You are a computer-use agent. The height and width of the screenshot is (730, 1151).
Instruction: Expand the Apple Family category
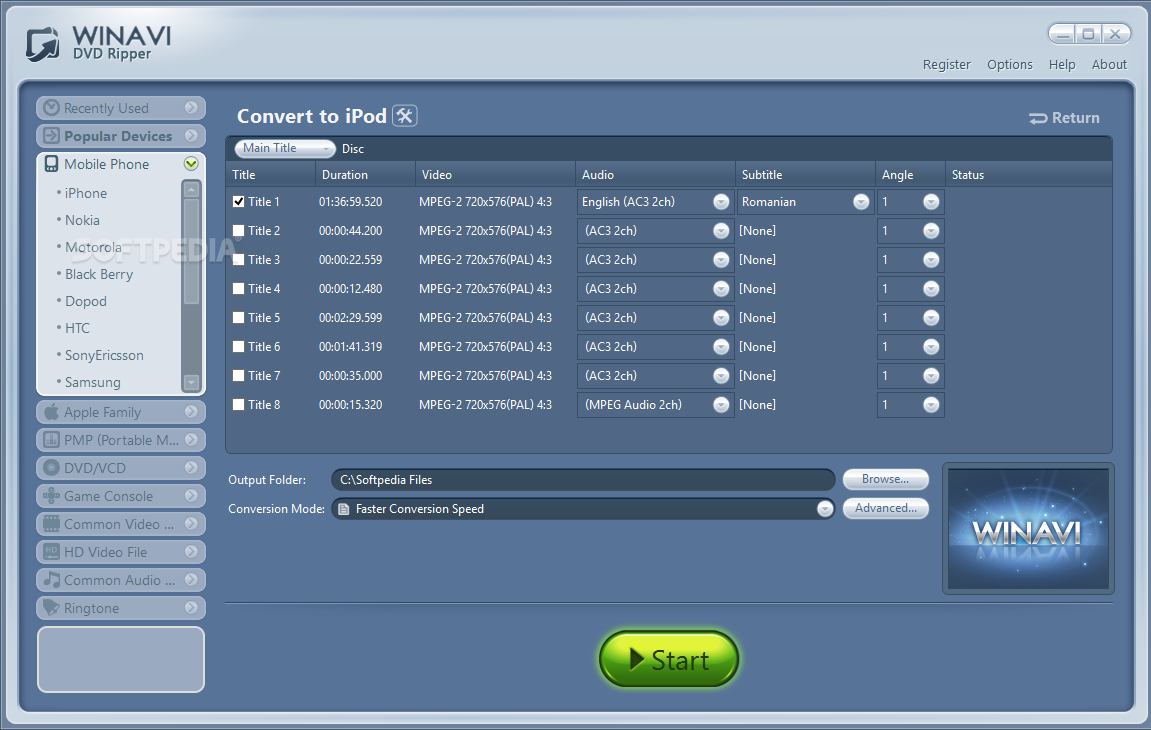point(191,412)
